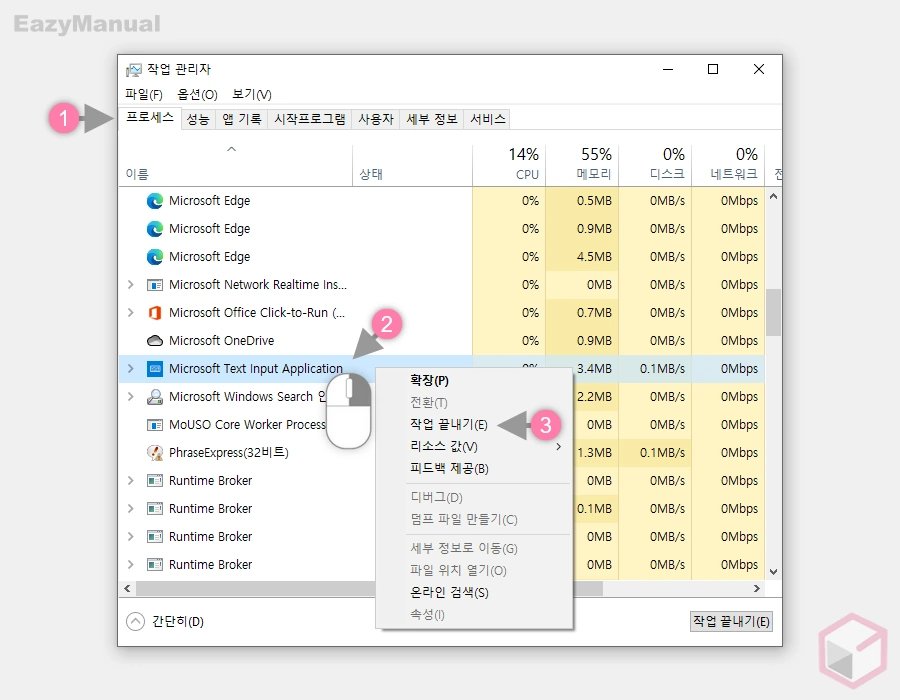Image resolution: width=900 pixels, height=700 pixels.
Task: Select the PhraseExpress(32비트) process icon
Action: click(154, 452)
